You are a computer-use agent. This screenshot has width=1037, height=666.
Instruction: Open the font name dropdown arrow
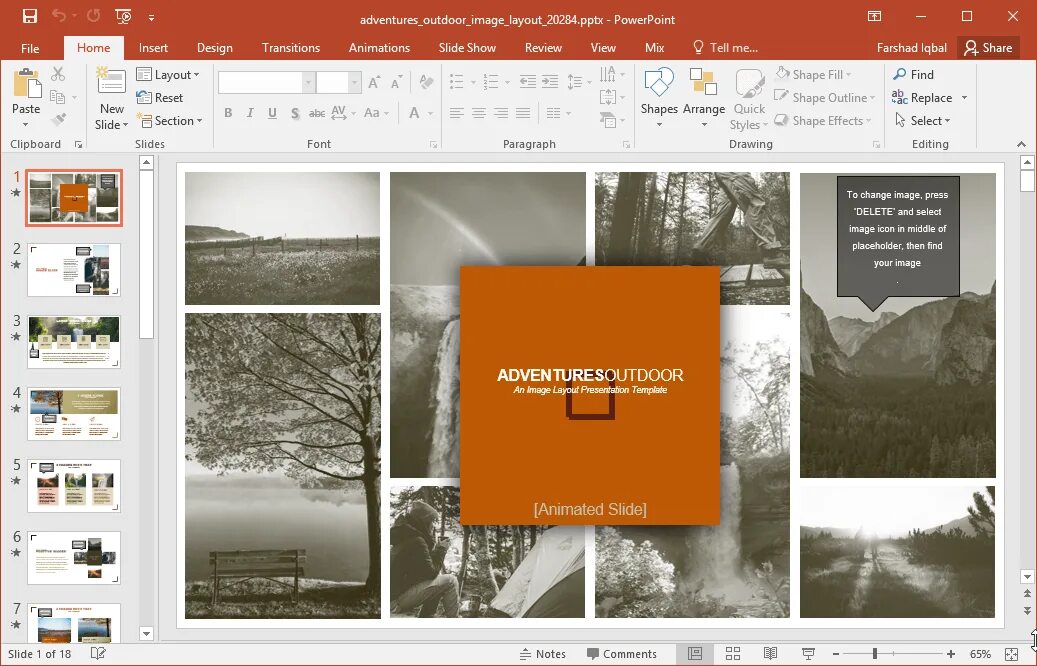308,83
